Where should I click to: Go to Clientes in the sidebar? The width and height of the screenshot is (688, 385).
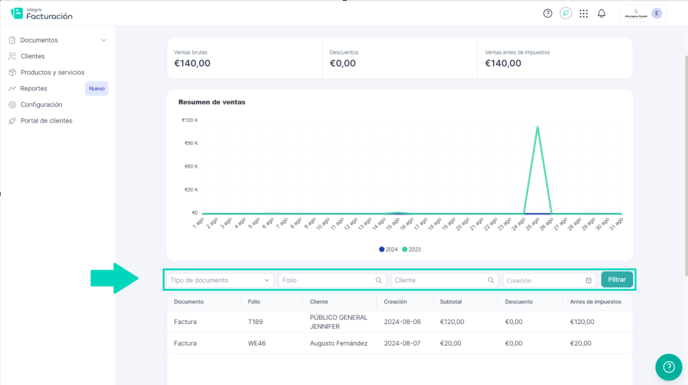tap(32, 56)
